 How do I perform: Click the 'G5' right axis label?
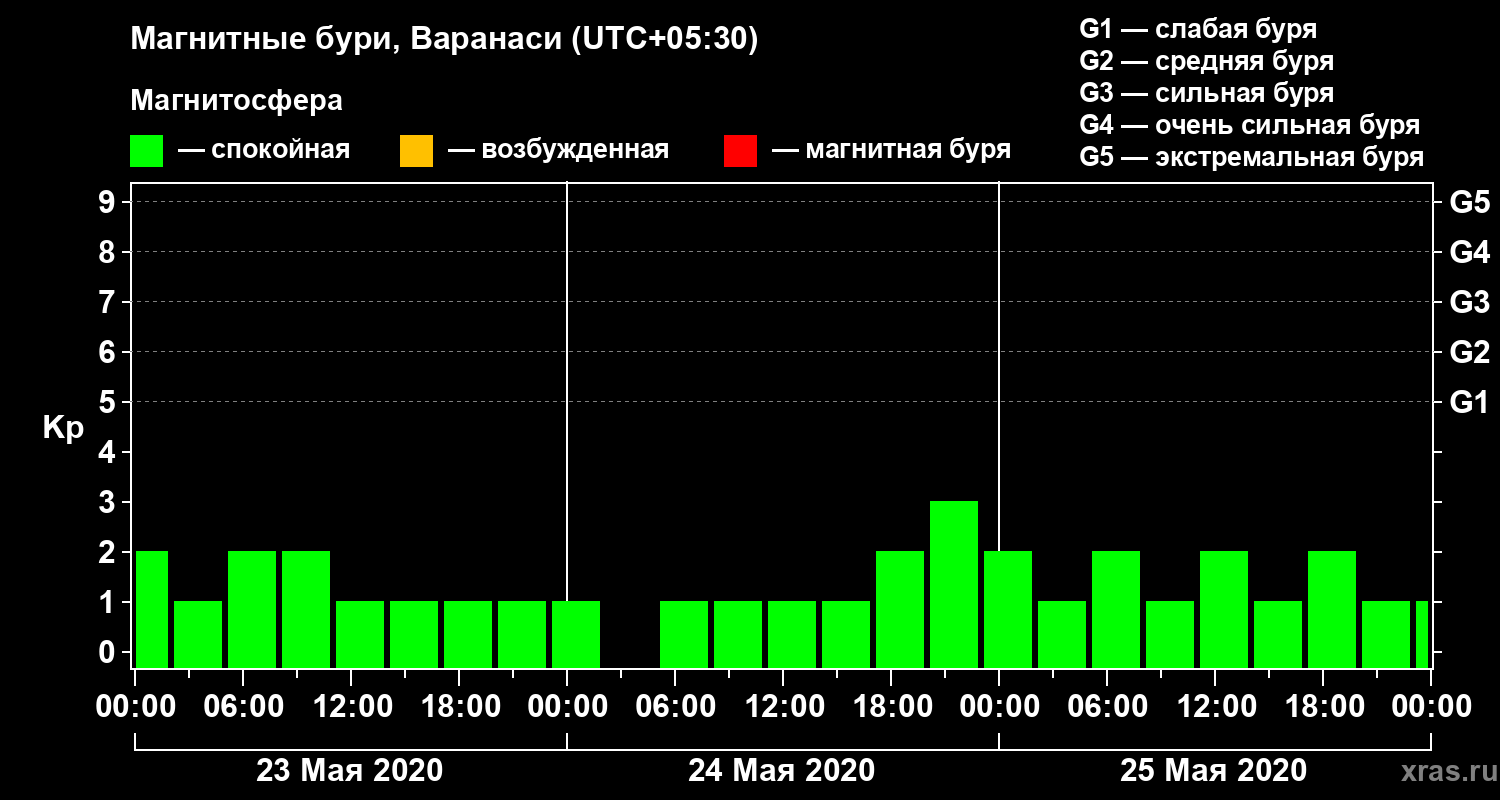click(1469, 202)
